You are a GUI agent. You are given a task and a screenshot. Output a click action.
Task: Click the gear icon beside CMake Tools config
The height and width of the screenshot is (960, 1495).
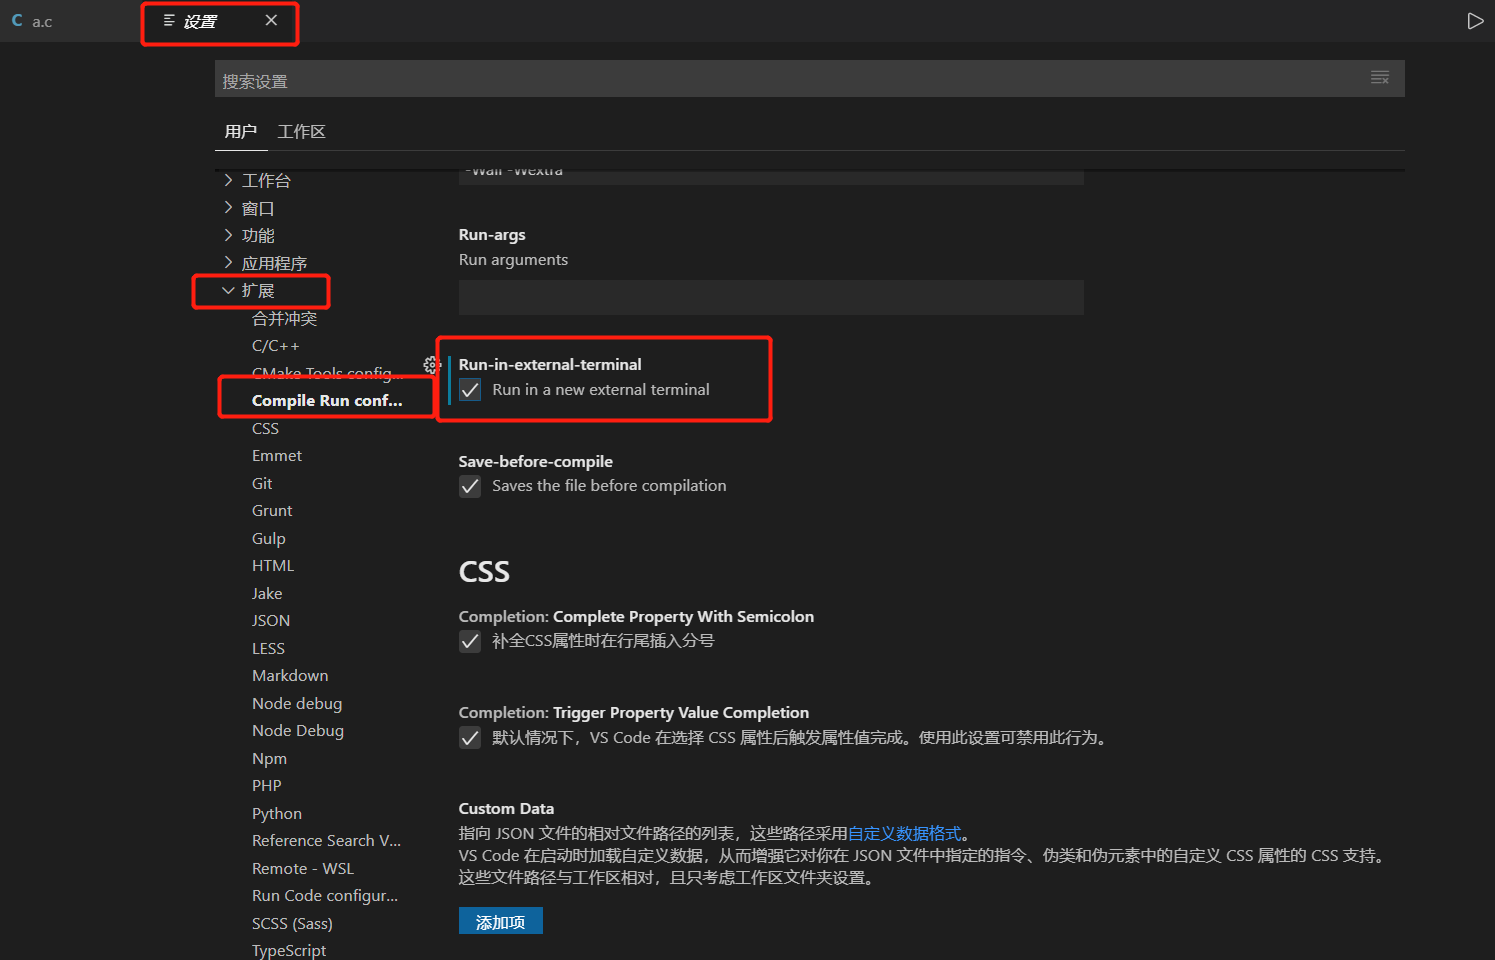[432, 365]
